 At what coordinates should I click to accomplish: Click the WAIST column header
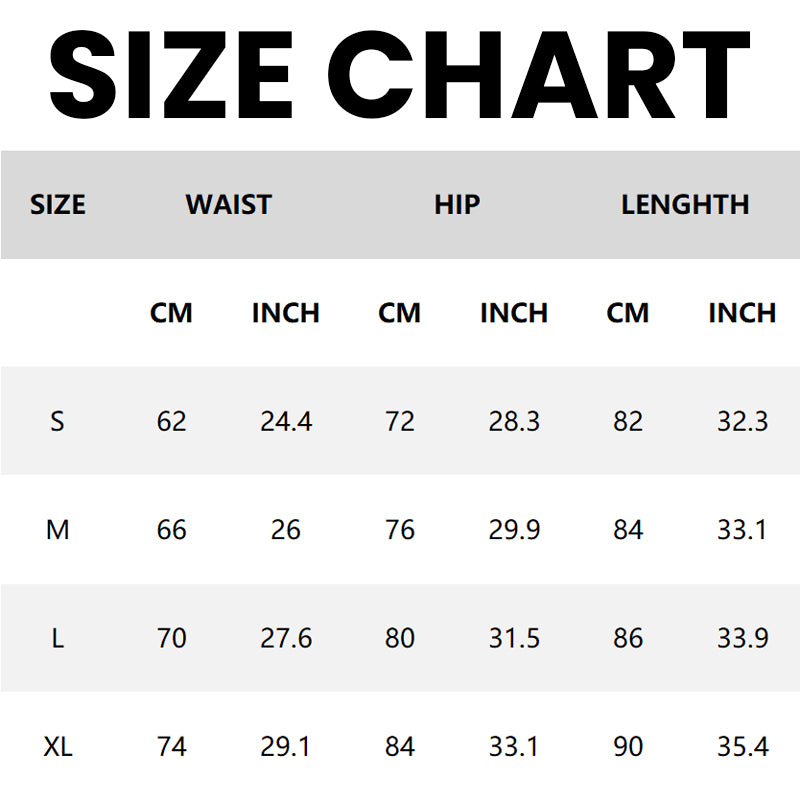point(228,205)
